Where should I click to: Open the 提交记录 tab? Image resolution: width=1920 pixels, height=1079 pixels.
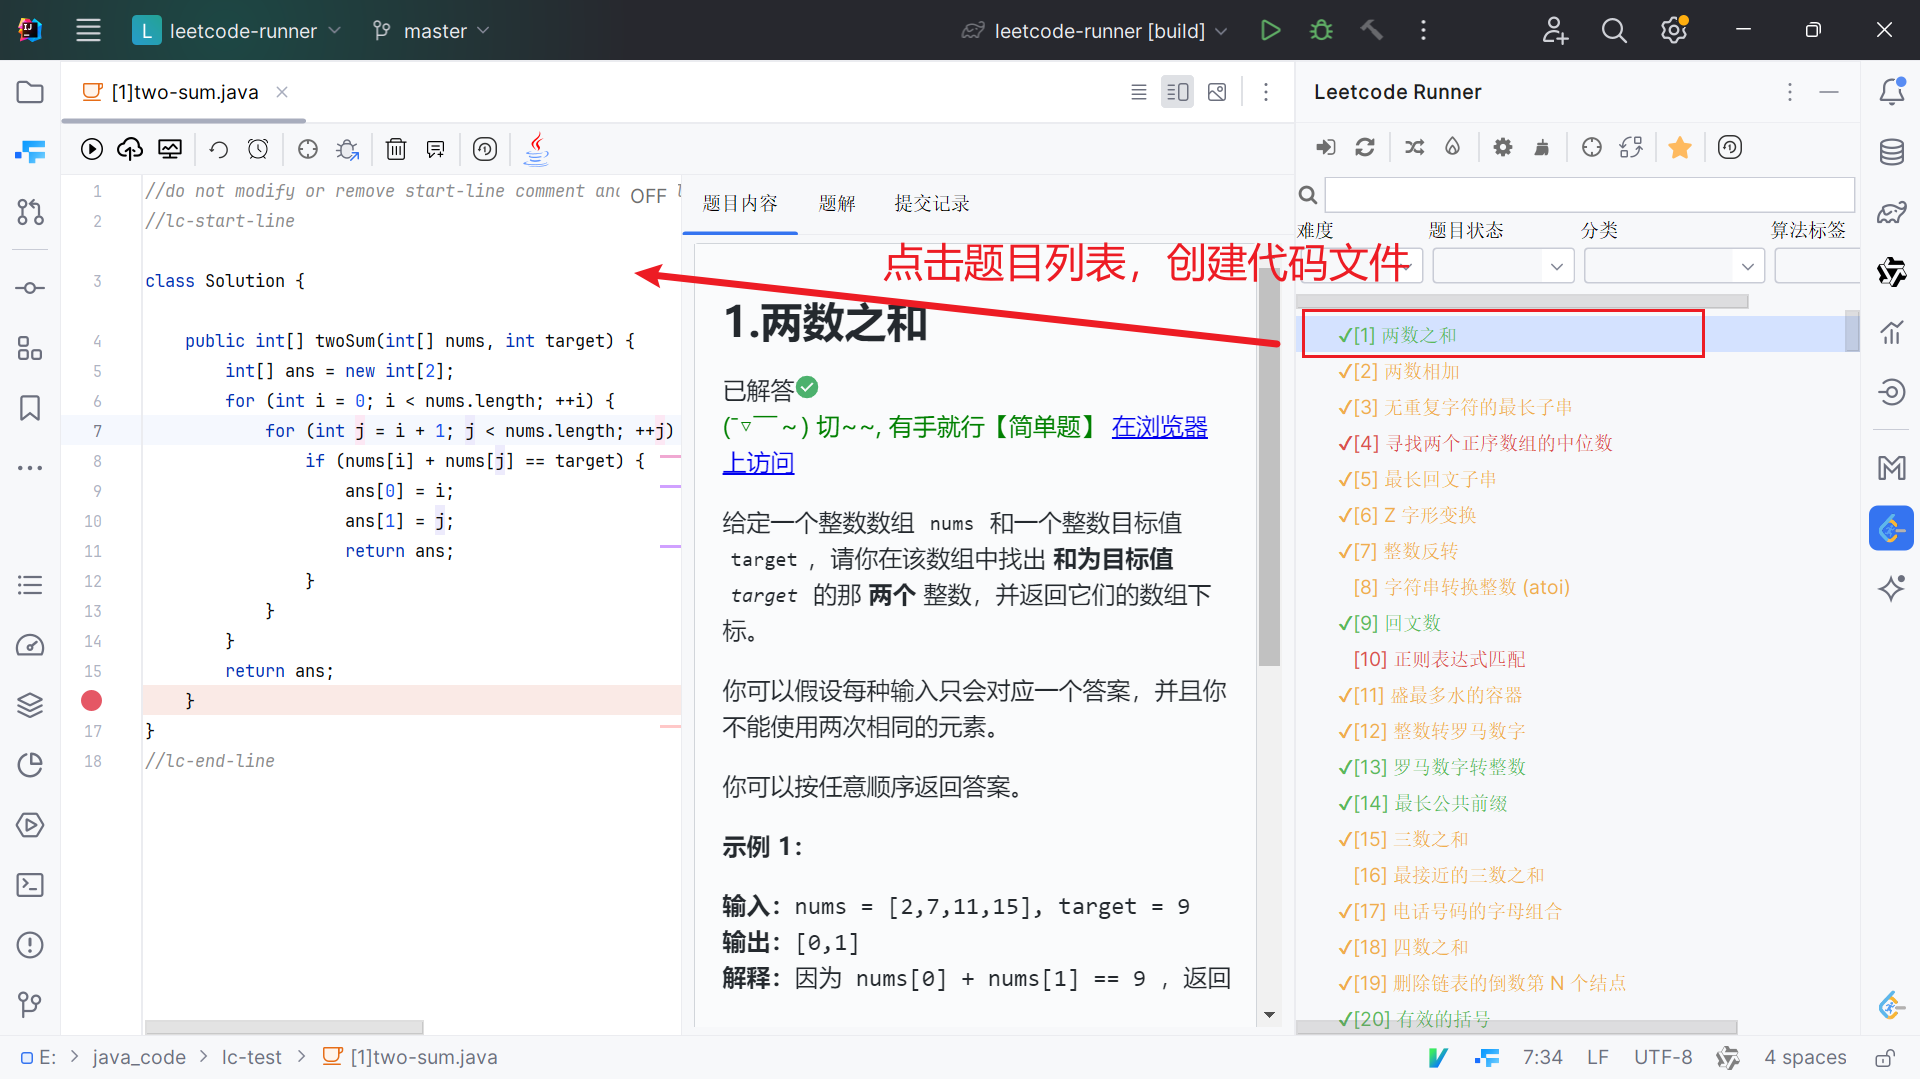pyautogui.click(x=931, y=203)
